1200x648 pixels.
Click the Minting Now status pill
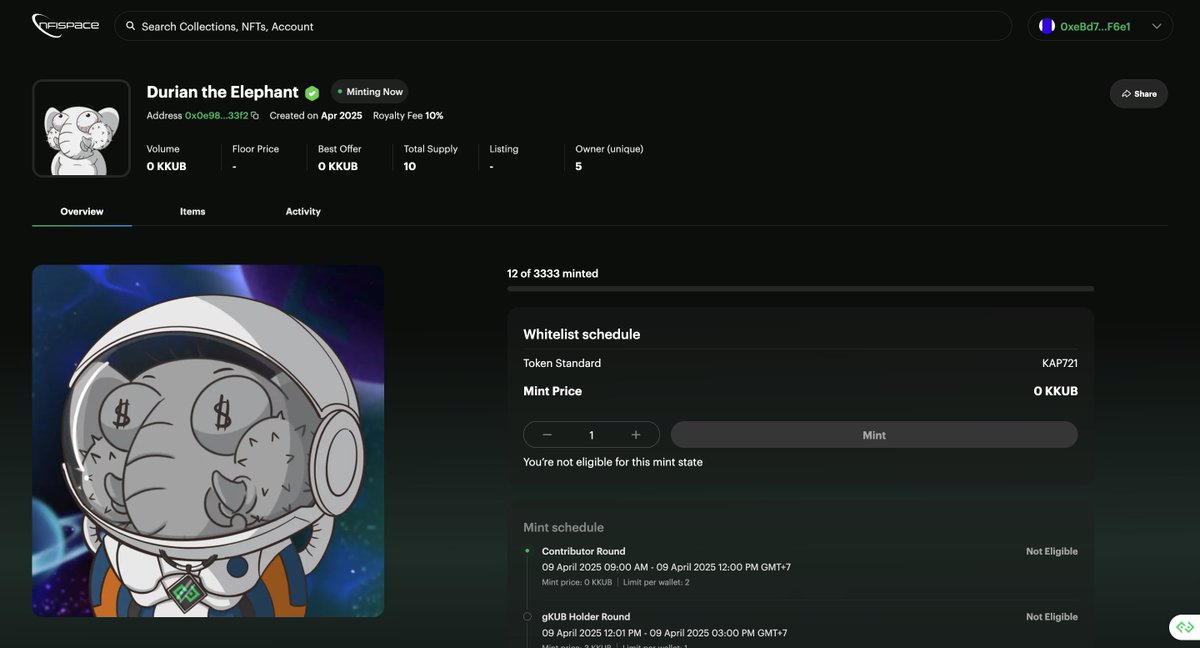(370, 91)
